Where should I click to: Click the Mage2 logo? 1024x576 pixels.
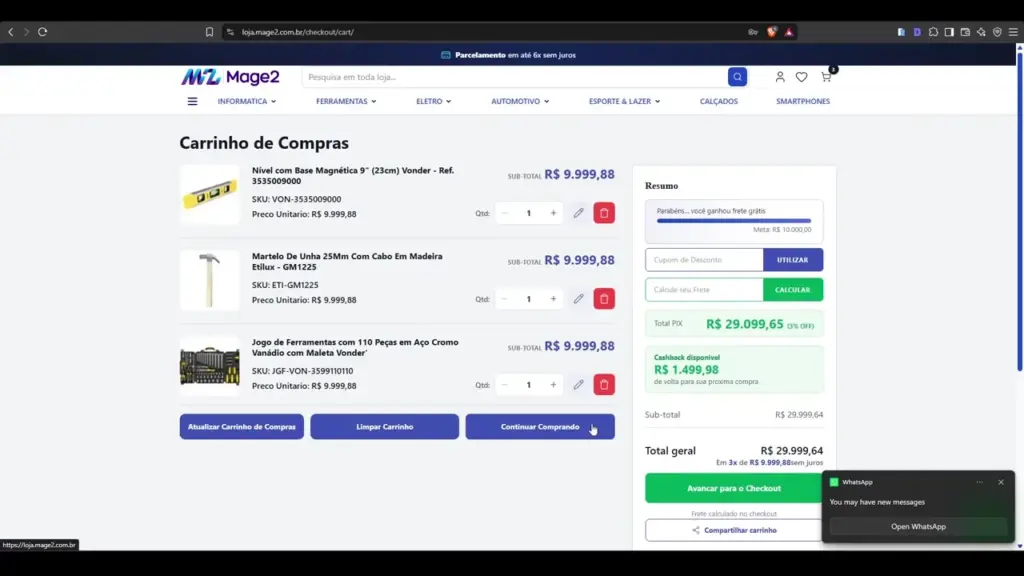tap(230, 77)
